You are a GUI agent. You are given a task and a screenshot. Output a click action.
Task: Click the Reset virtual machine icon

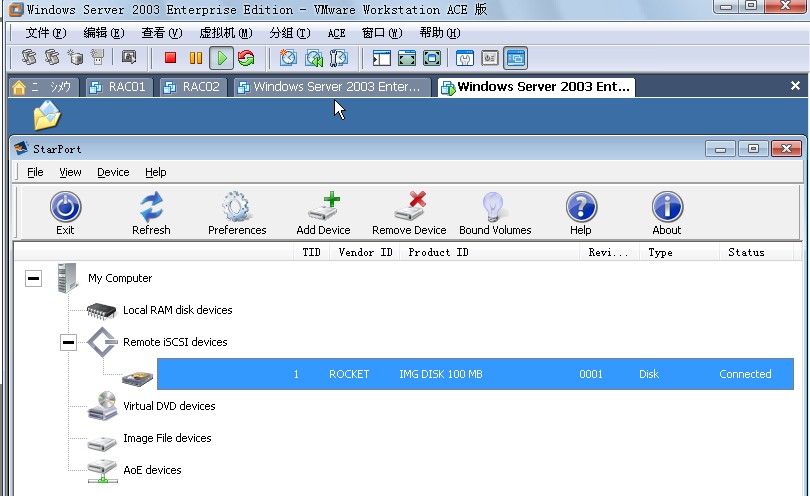pyautogui.click(x=246, y=58)
